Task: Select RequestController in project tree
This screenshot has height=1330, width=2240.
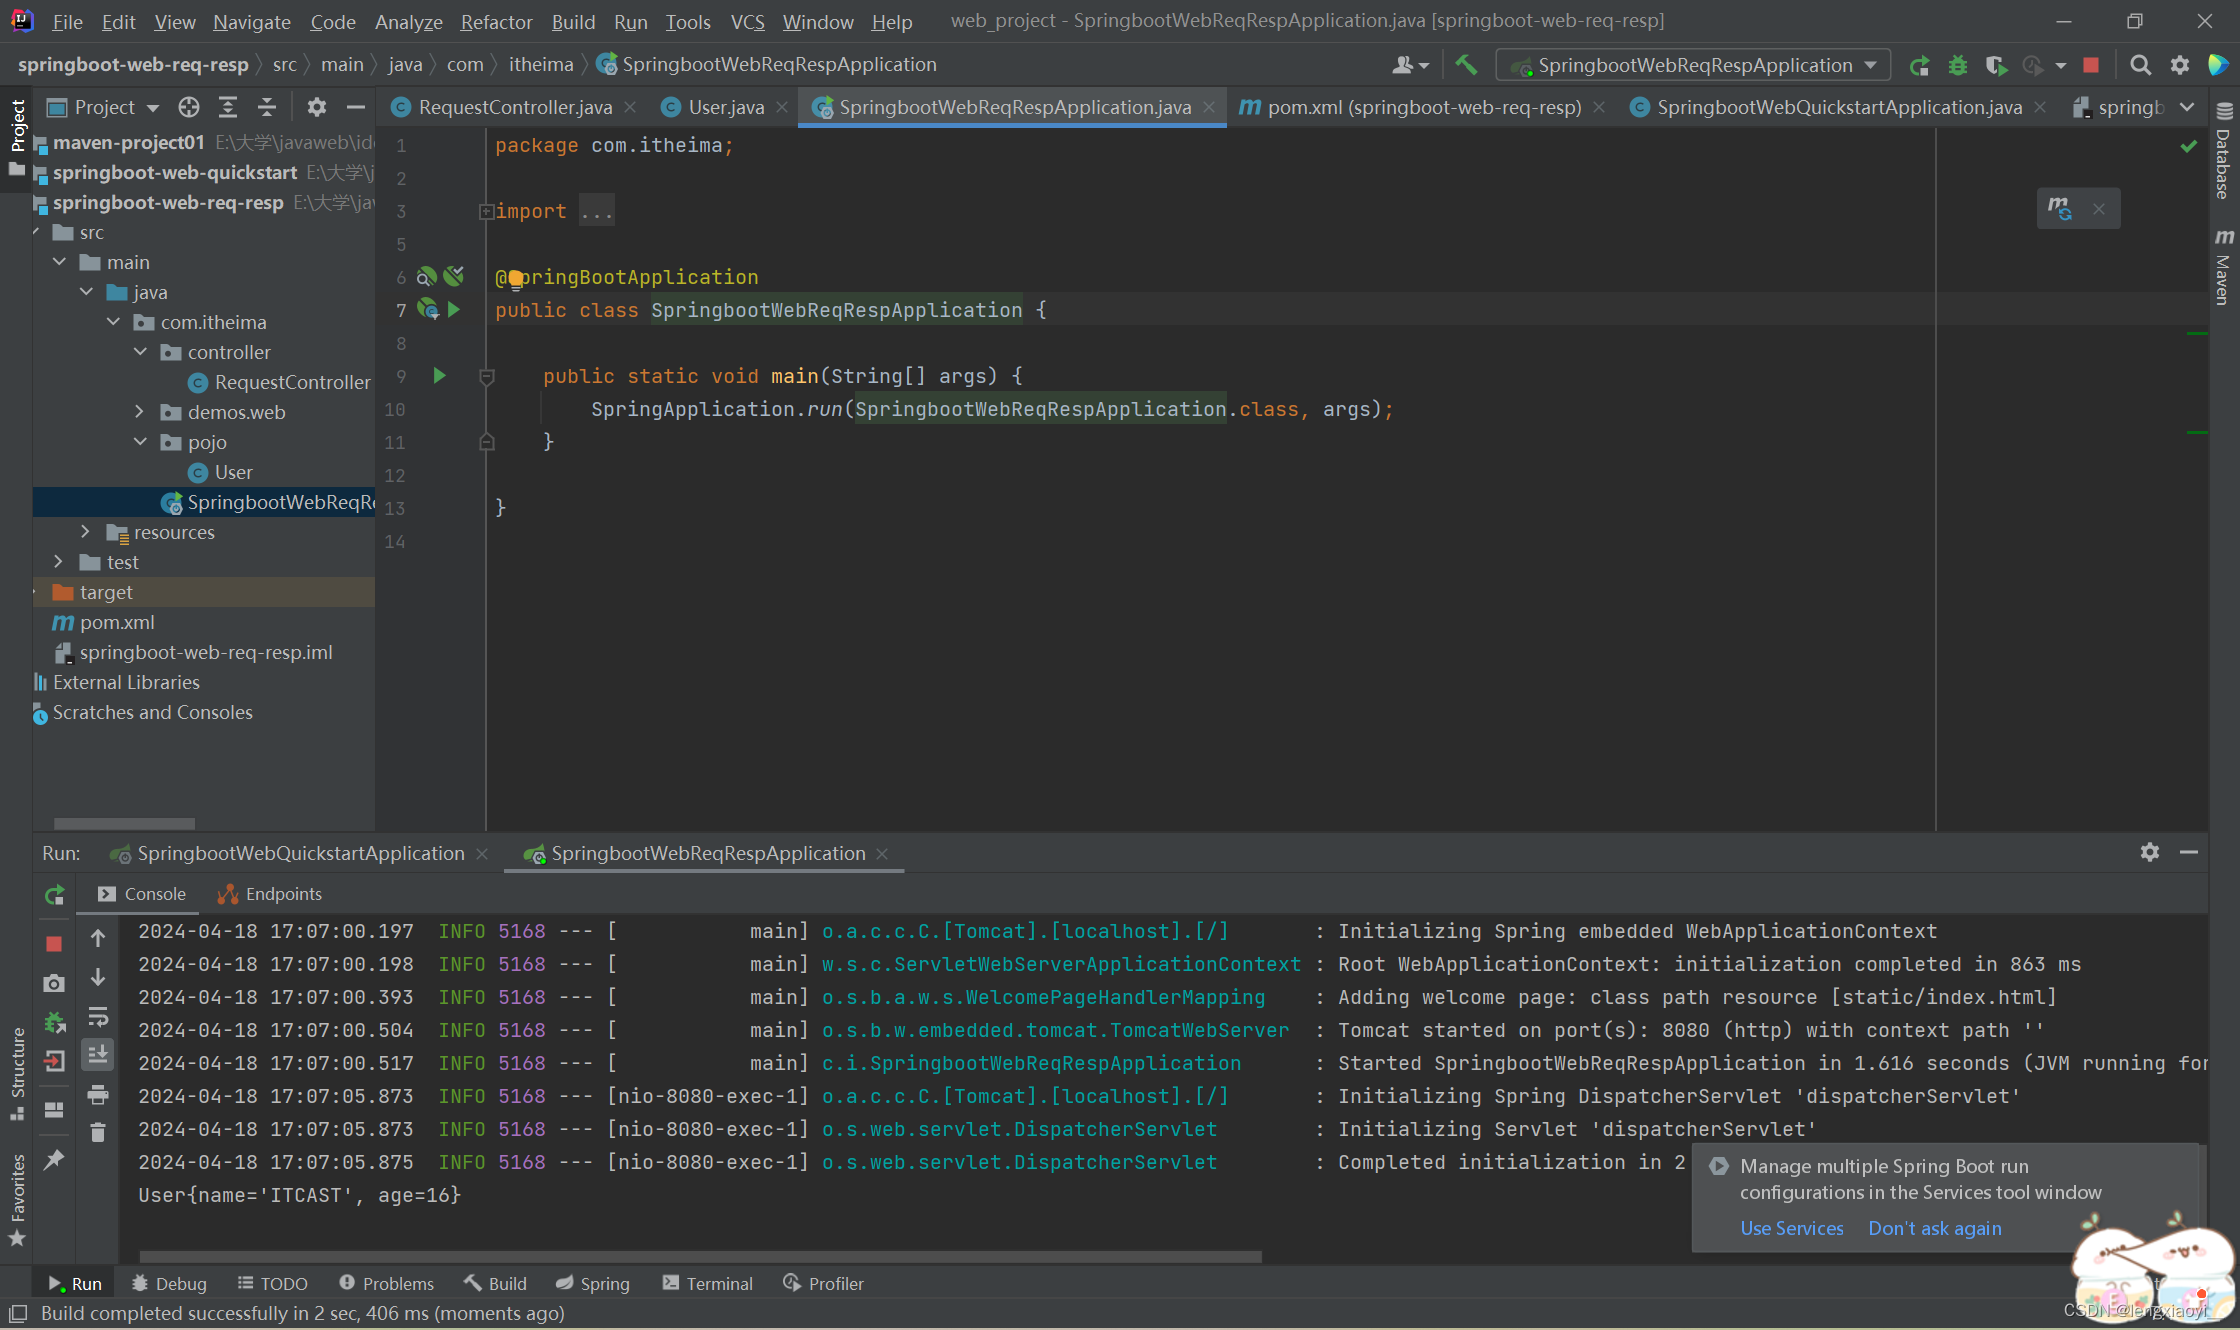Action: [x=292, y=382]
